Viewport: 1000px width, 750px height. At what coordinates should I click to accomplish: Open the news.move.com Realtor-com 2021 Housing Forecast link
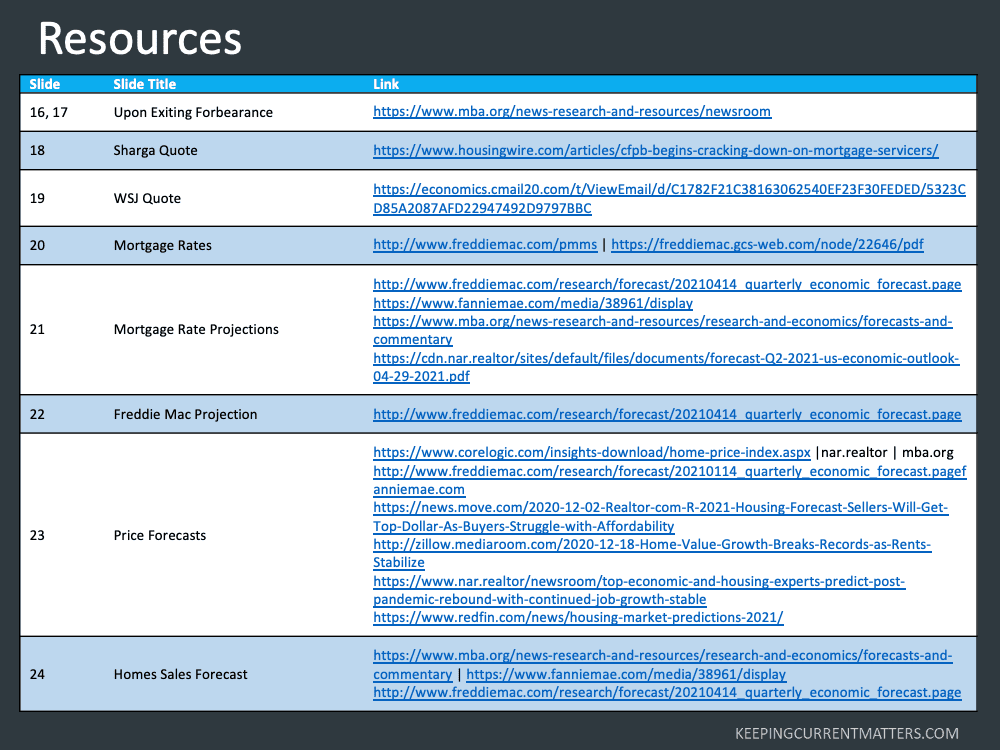tap(661, 517)
